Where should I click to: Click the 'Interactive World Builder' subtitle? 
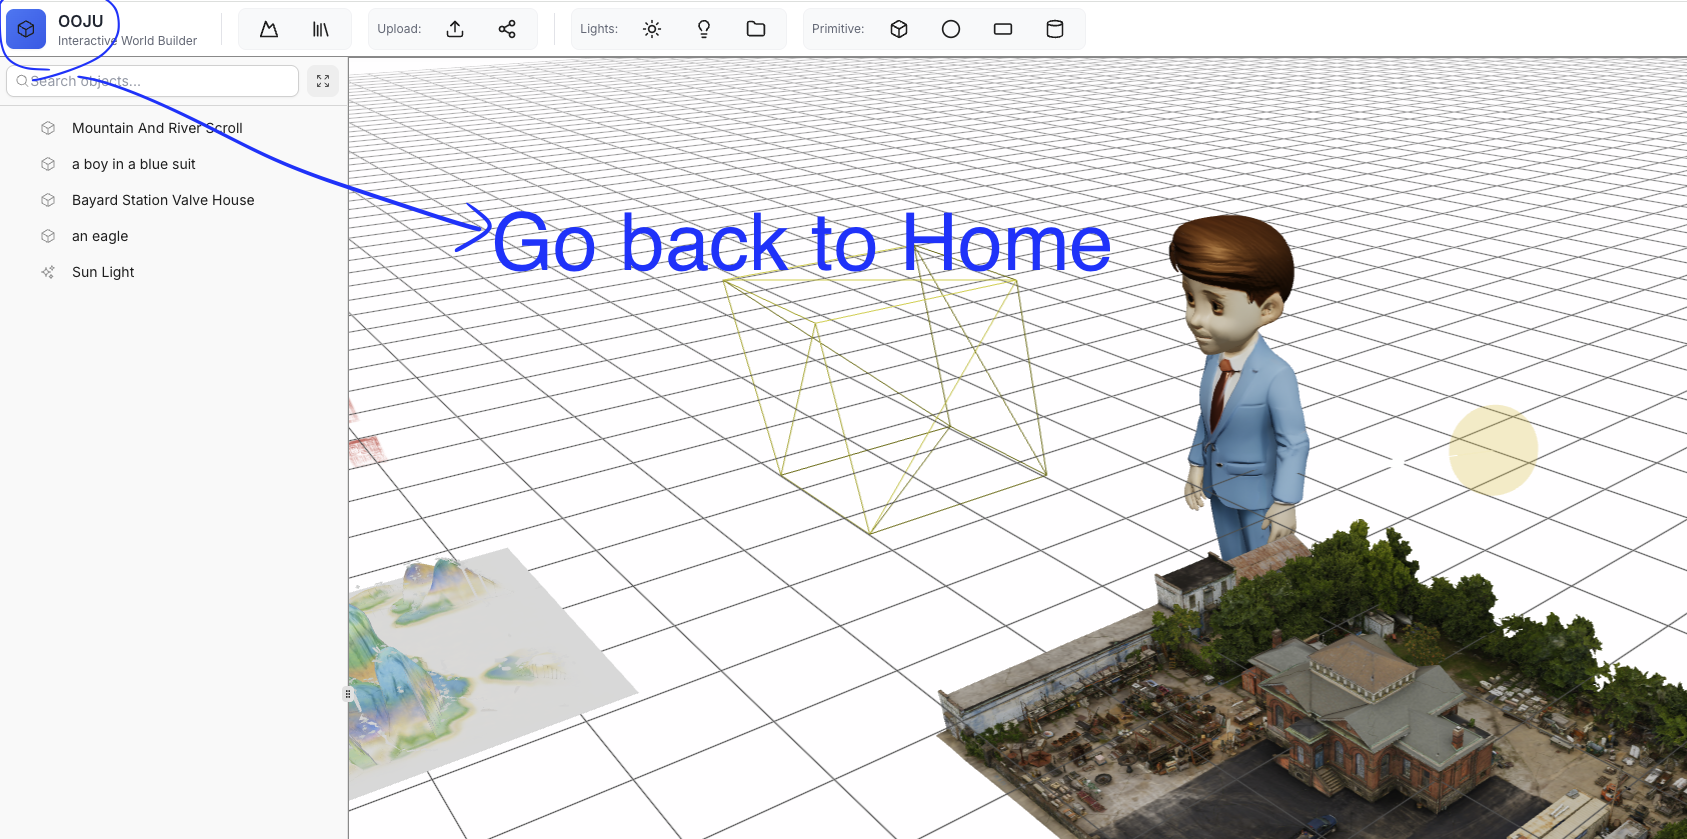click(127, 41)
